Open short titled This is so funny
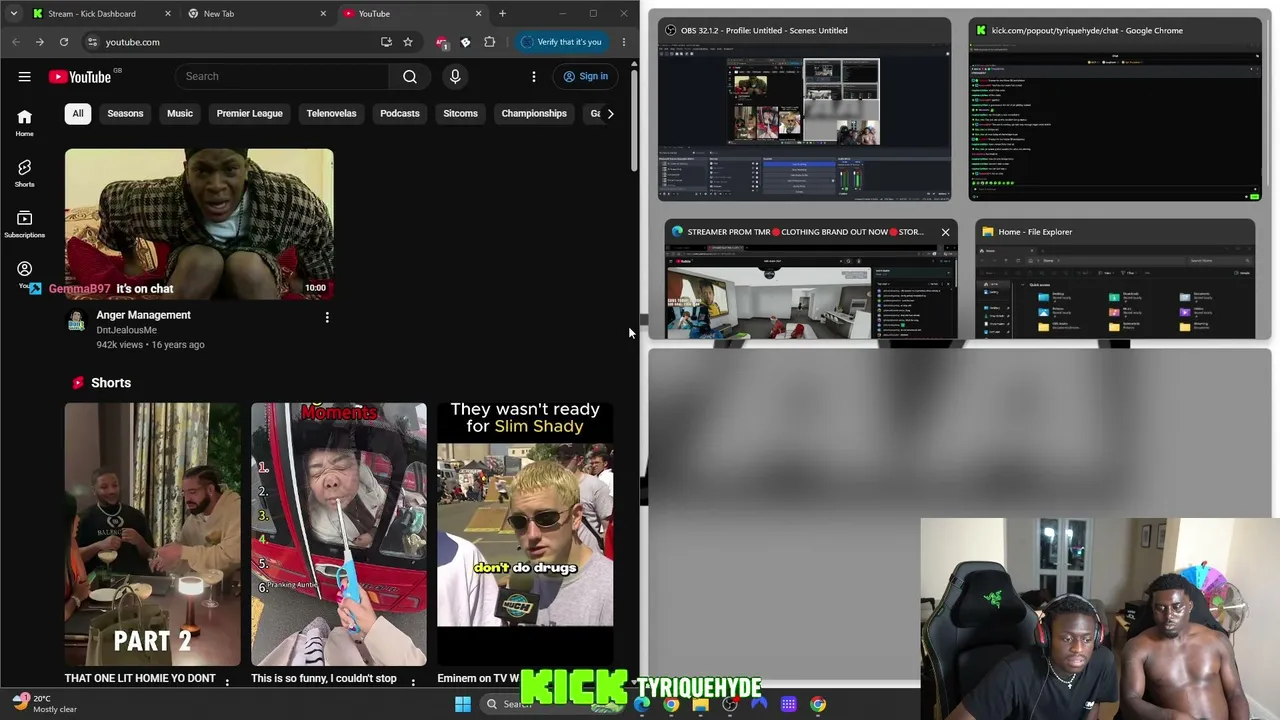1280x720 pixels. (324, 678)
